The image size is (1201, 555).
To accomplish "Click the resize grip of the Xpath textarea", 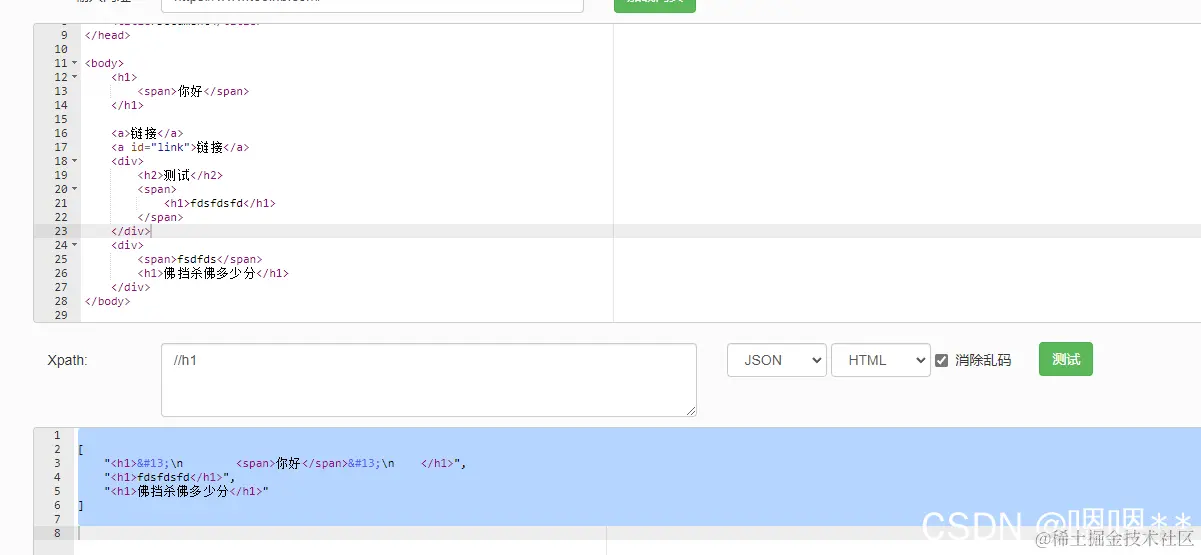I will point(690,410).
